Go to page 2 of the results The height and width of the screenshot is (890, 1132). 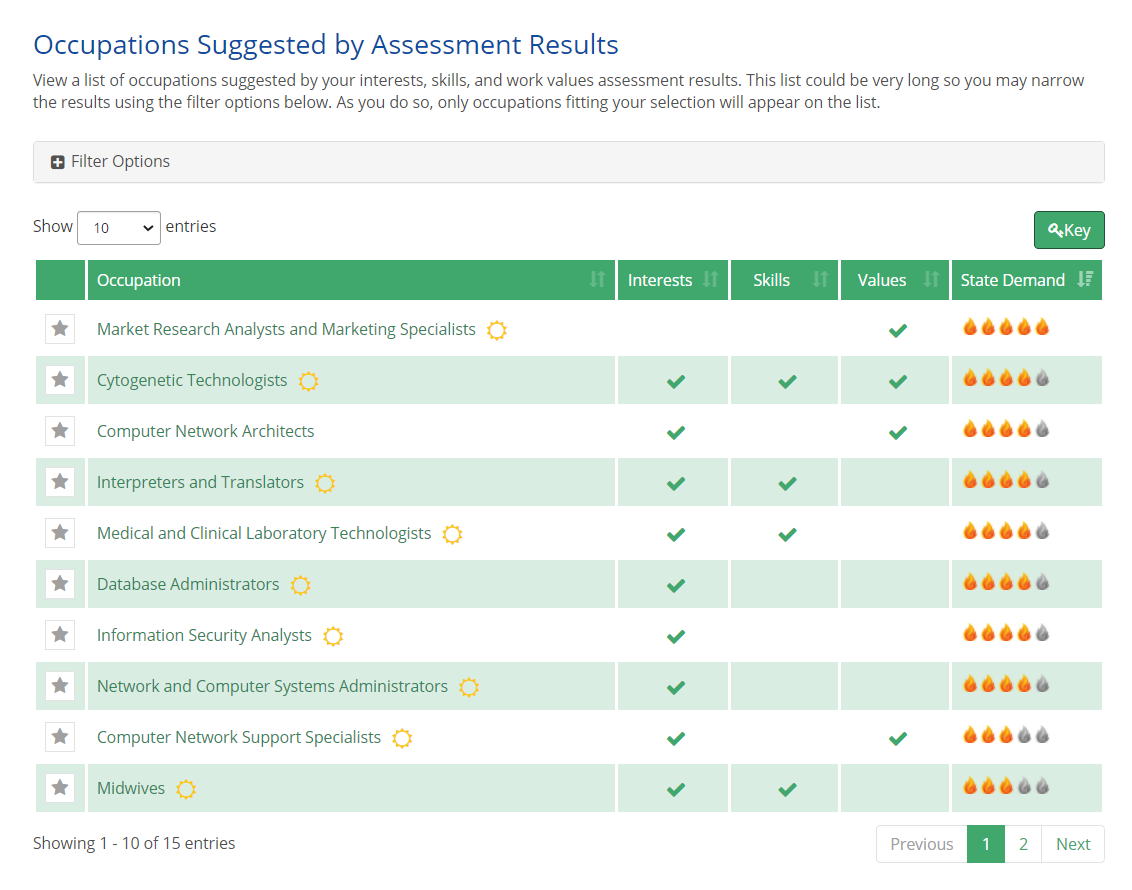tap(1023, 843)
